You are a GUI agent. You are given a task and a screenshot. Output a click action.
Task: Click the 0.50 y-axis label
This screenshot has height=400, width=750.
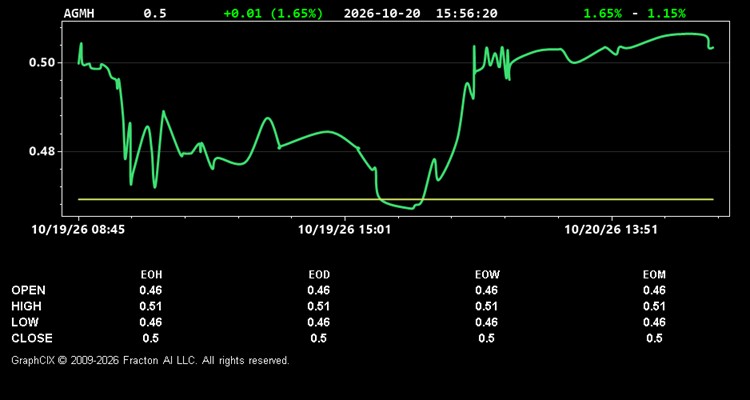point(42,63)
